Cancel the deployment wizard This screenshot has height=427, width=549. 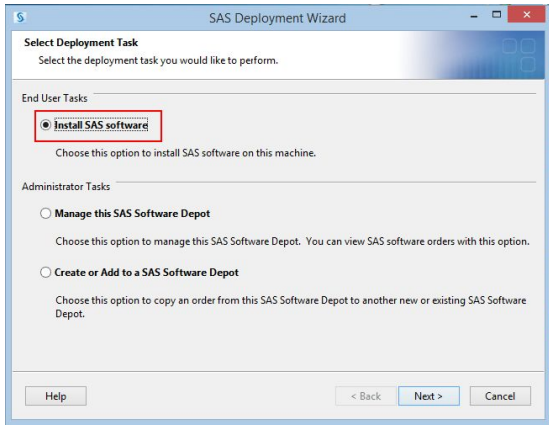(x=500, y=396)
